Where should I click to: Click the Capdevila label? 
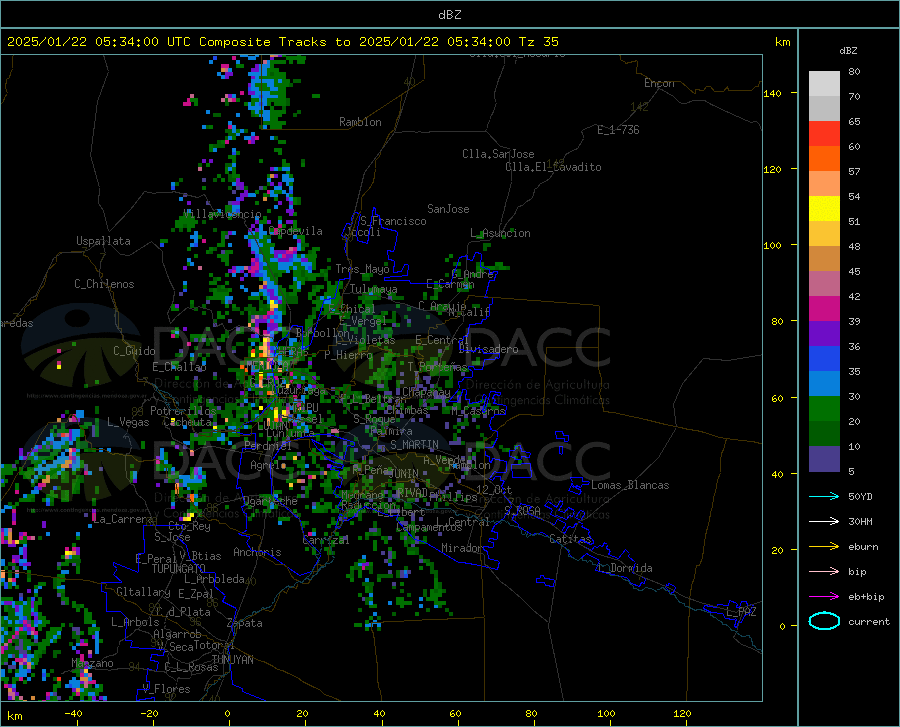[296, 231]
